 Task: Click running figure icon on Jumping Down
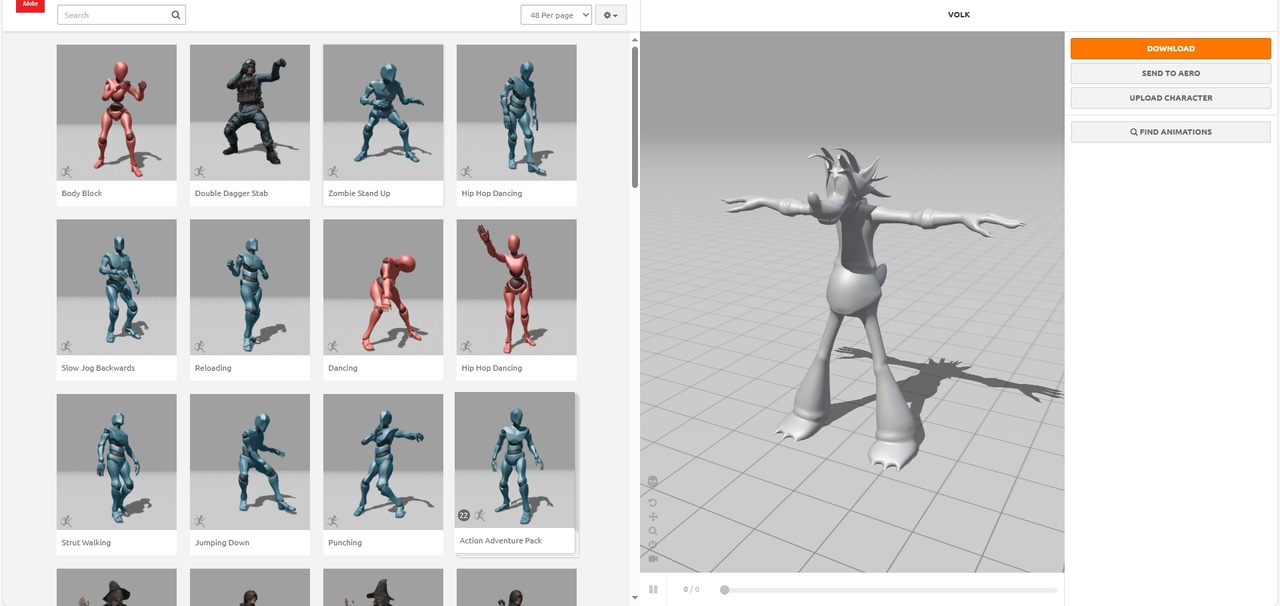pos(199,520)
